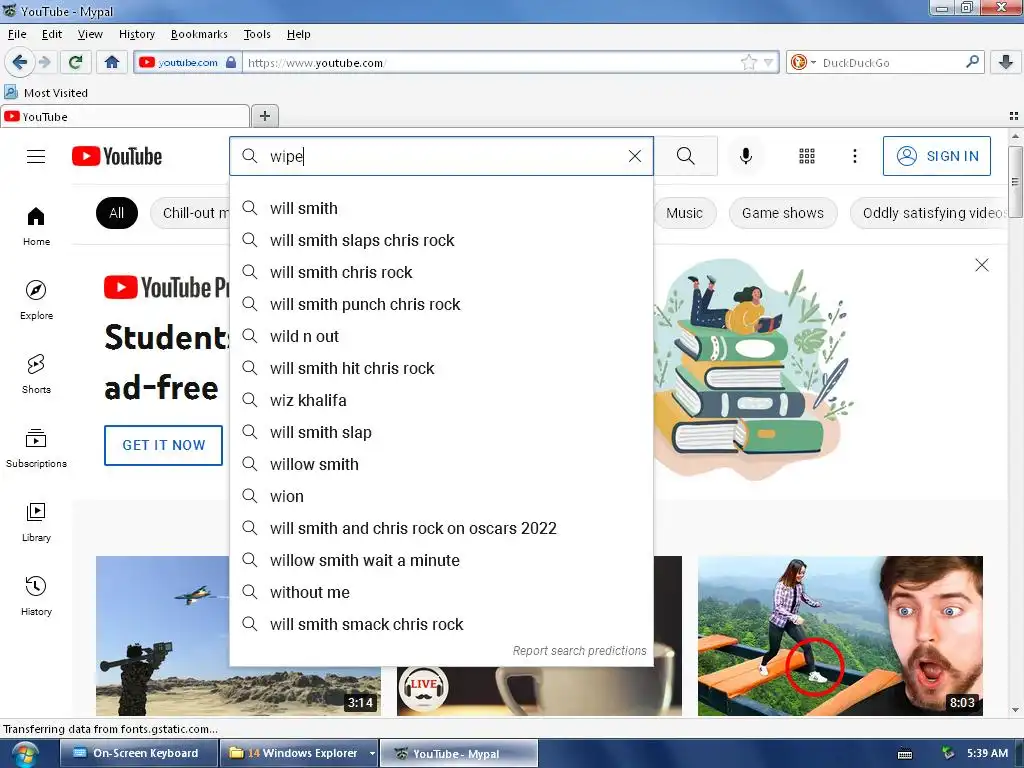Choose suggestion "will smith and chris rock on oscars 2022"
The height and width of the screenshot is (768, 1024).
441,528
